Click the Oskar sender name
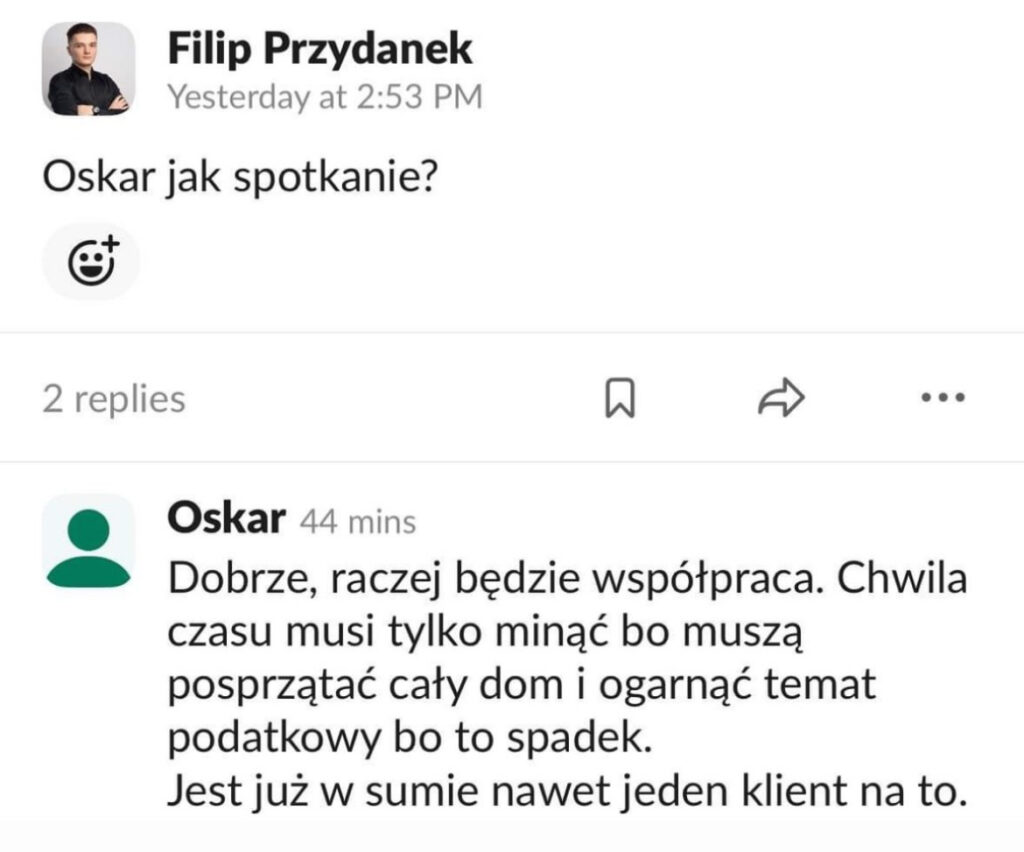The height and width of the screenshot is (852, 1024). (227, 519)
